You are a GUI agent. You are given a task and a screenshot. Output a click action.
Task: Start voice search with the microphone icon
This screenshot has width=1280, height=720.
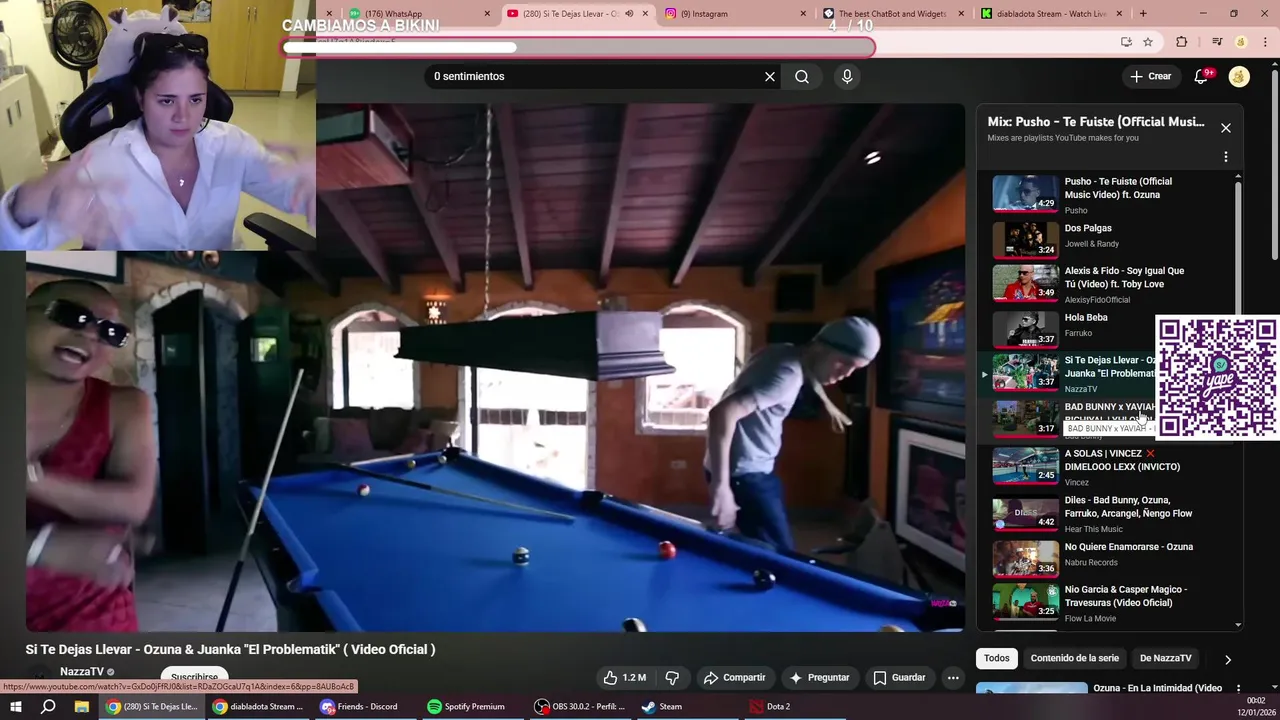click(x=847, y=77)
